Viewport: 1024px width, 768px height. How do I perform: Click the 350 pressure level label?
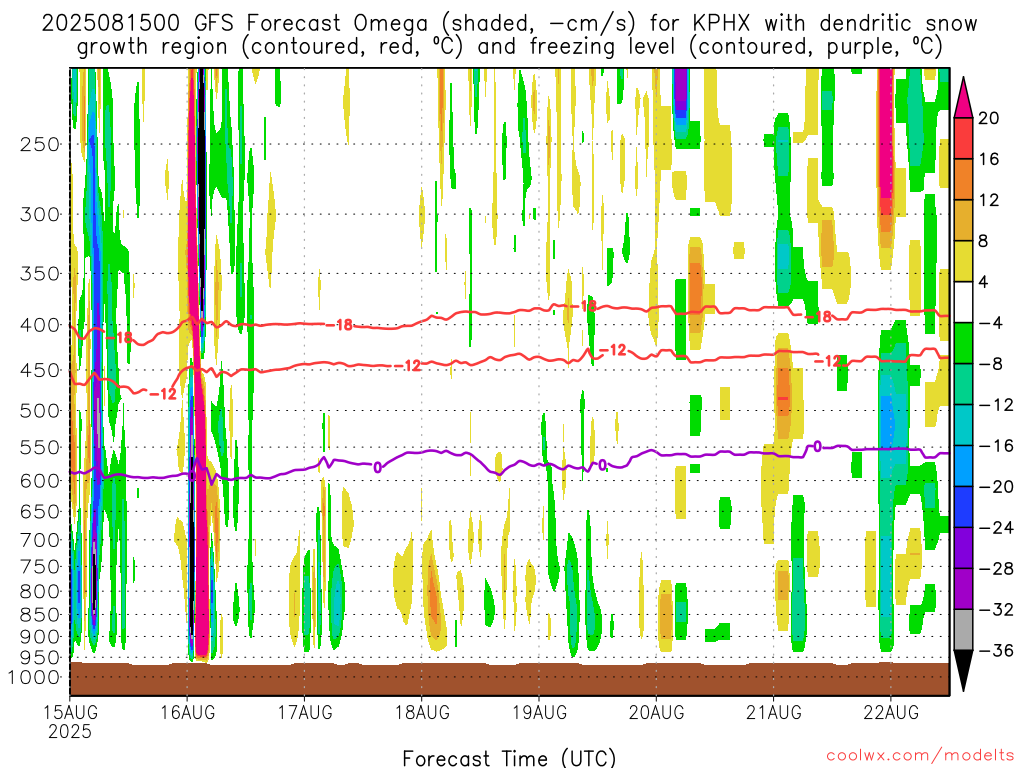click(x=40, y=274)
